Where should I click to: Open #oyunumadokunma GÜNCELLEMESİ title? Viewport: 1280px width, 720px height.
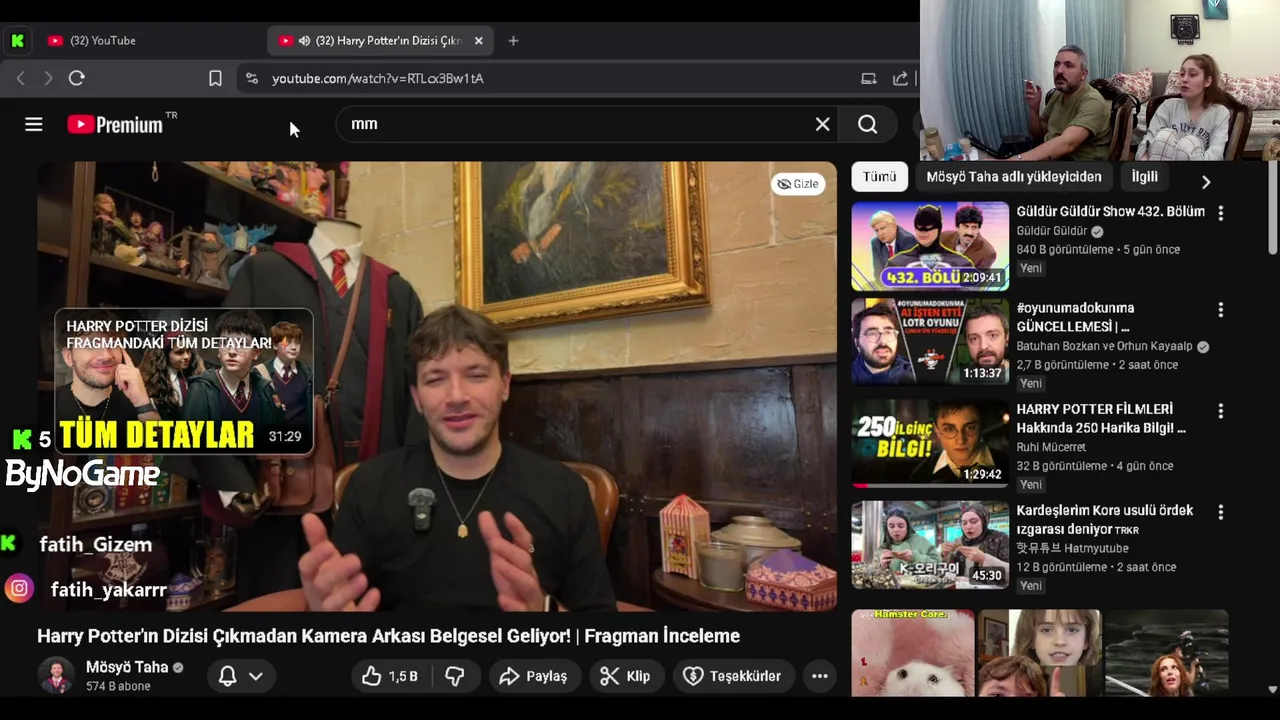coord(1075,317)
